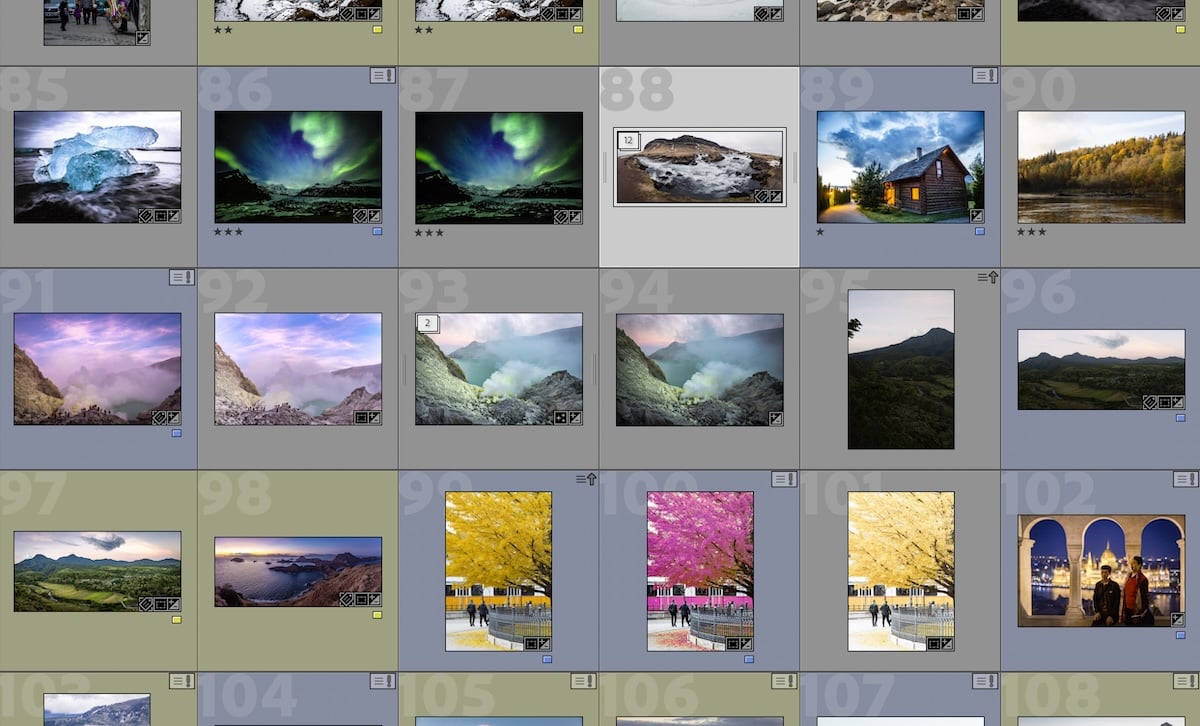This screenshot has height=726, width=1200.
Task: Click the yellow color label below the snowy mountain photo
Action: [377, 31]
